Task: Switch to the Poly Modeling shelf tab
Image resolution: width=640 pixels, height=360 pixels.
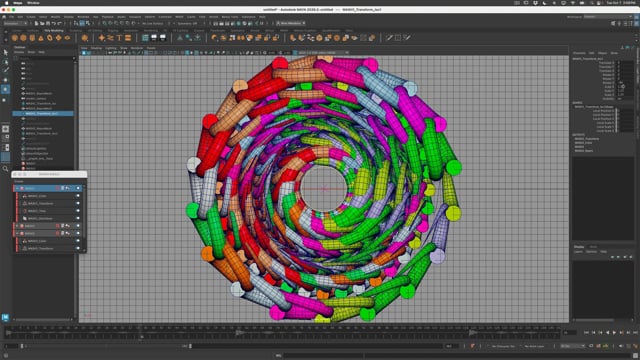Action: (x=54, y=31)
